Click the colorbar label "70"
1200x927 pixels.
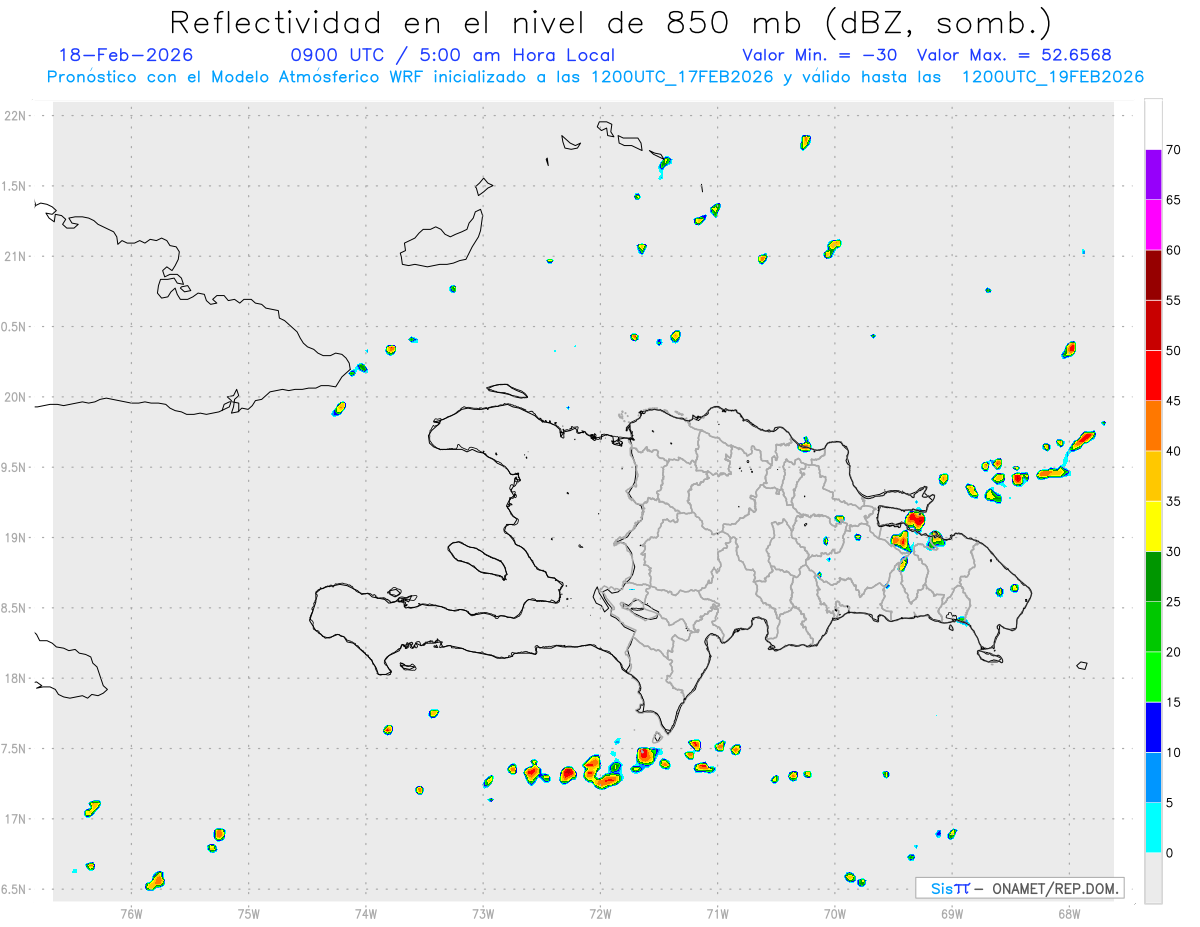(x=1174, y=150)
